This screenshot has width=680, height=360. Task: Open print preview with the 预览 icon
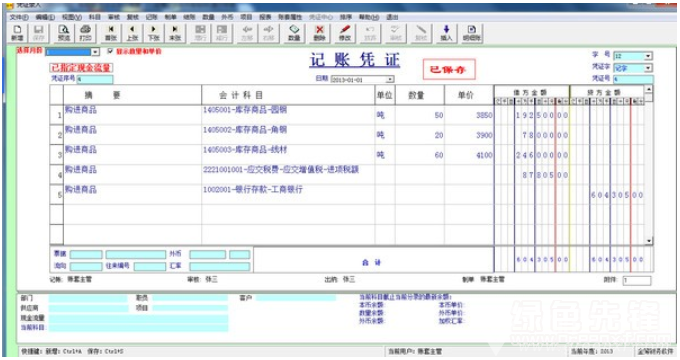click(64, 33)
